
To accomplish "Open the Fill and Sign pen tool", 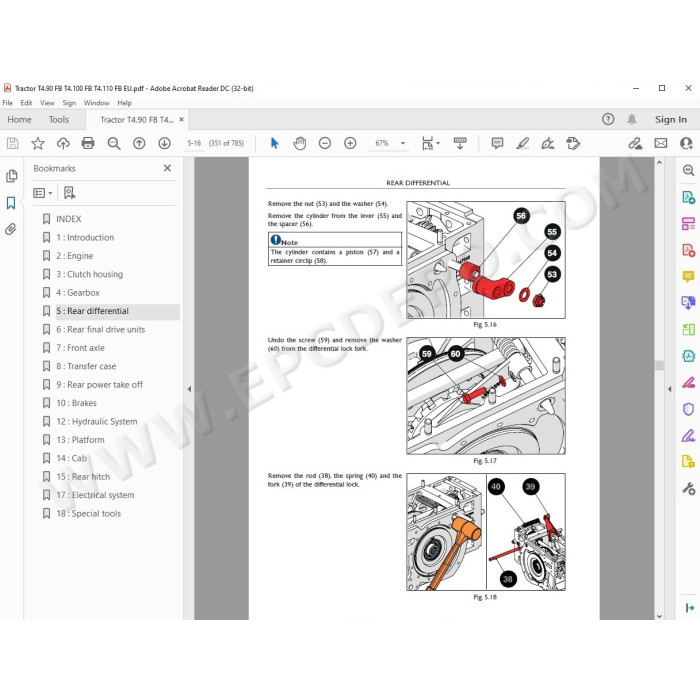I will (548, 143).
